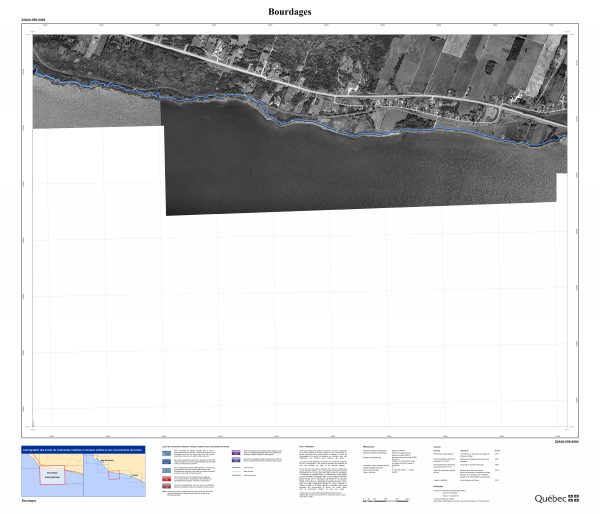600x514 pixels.
Task: Click the red legend swatch
Action: click(165, 476)
